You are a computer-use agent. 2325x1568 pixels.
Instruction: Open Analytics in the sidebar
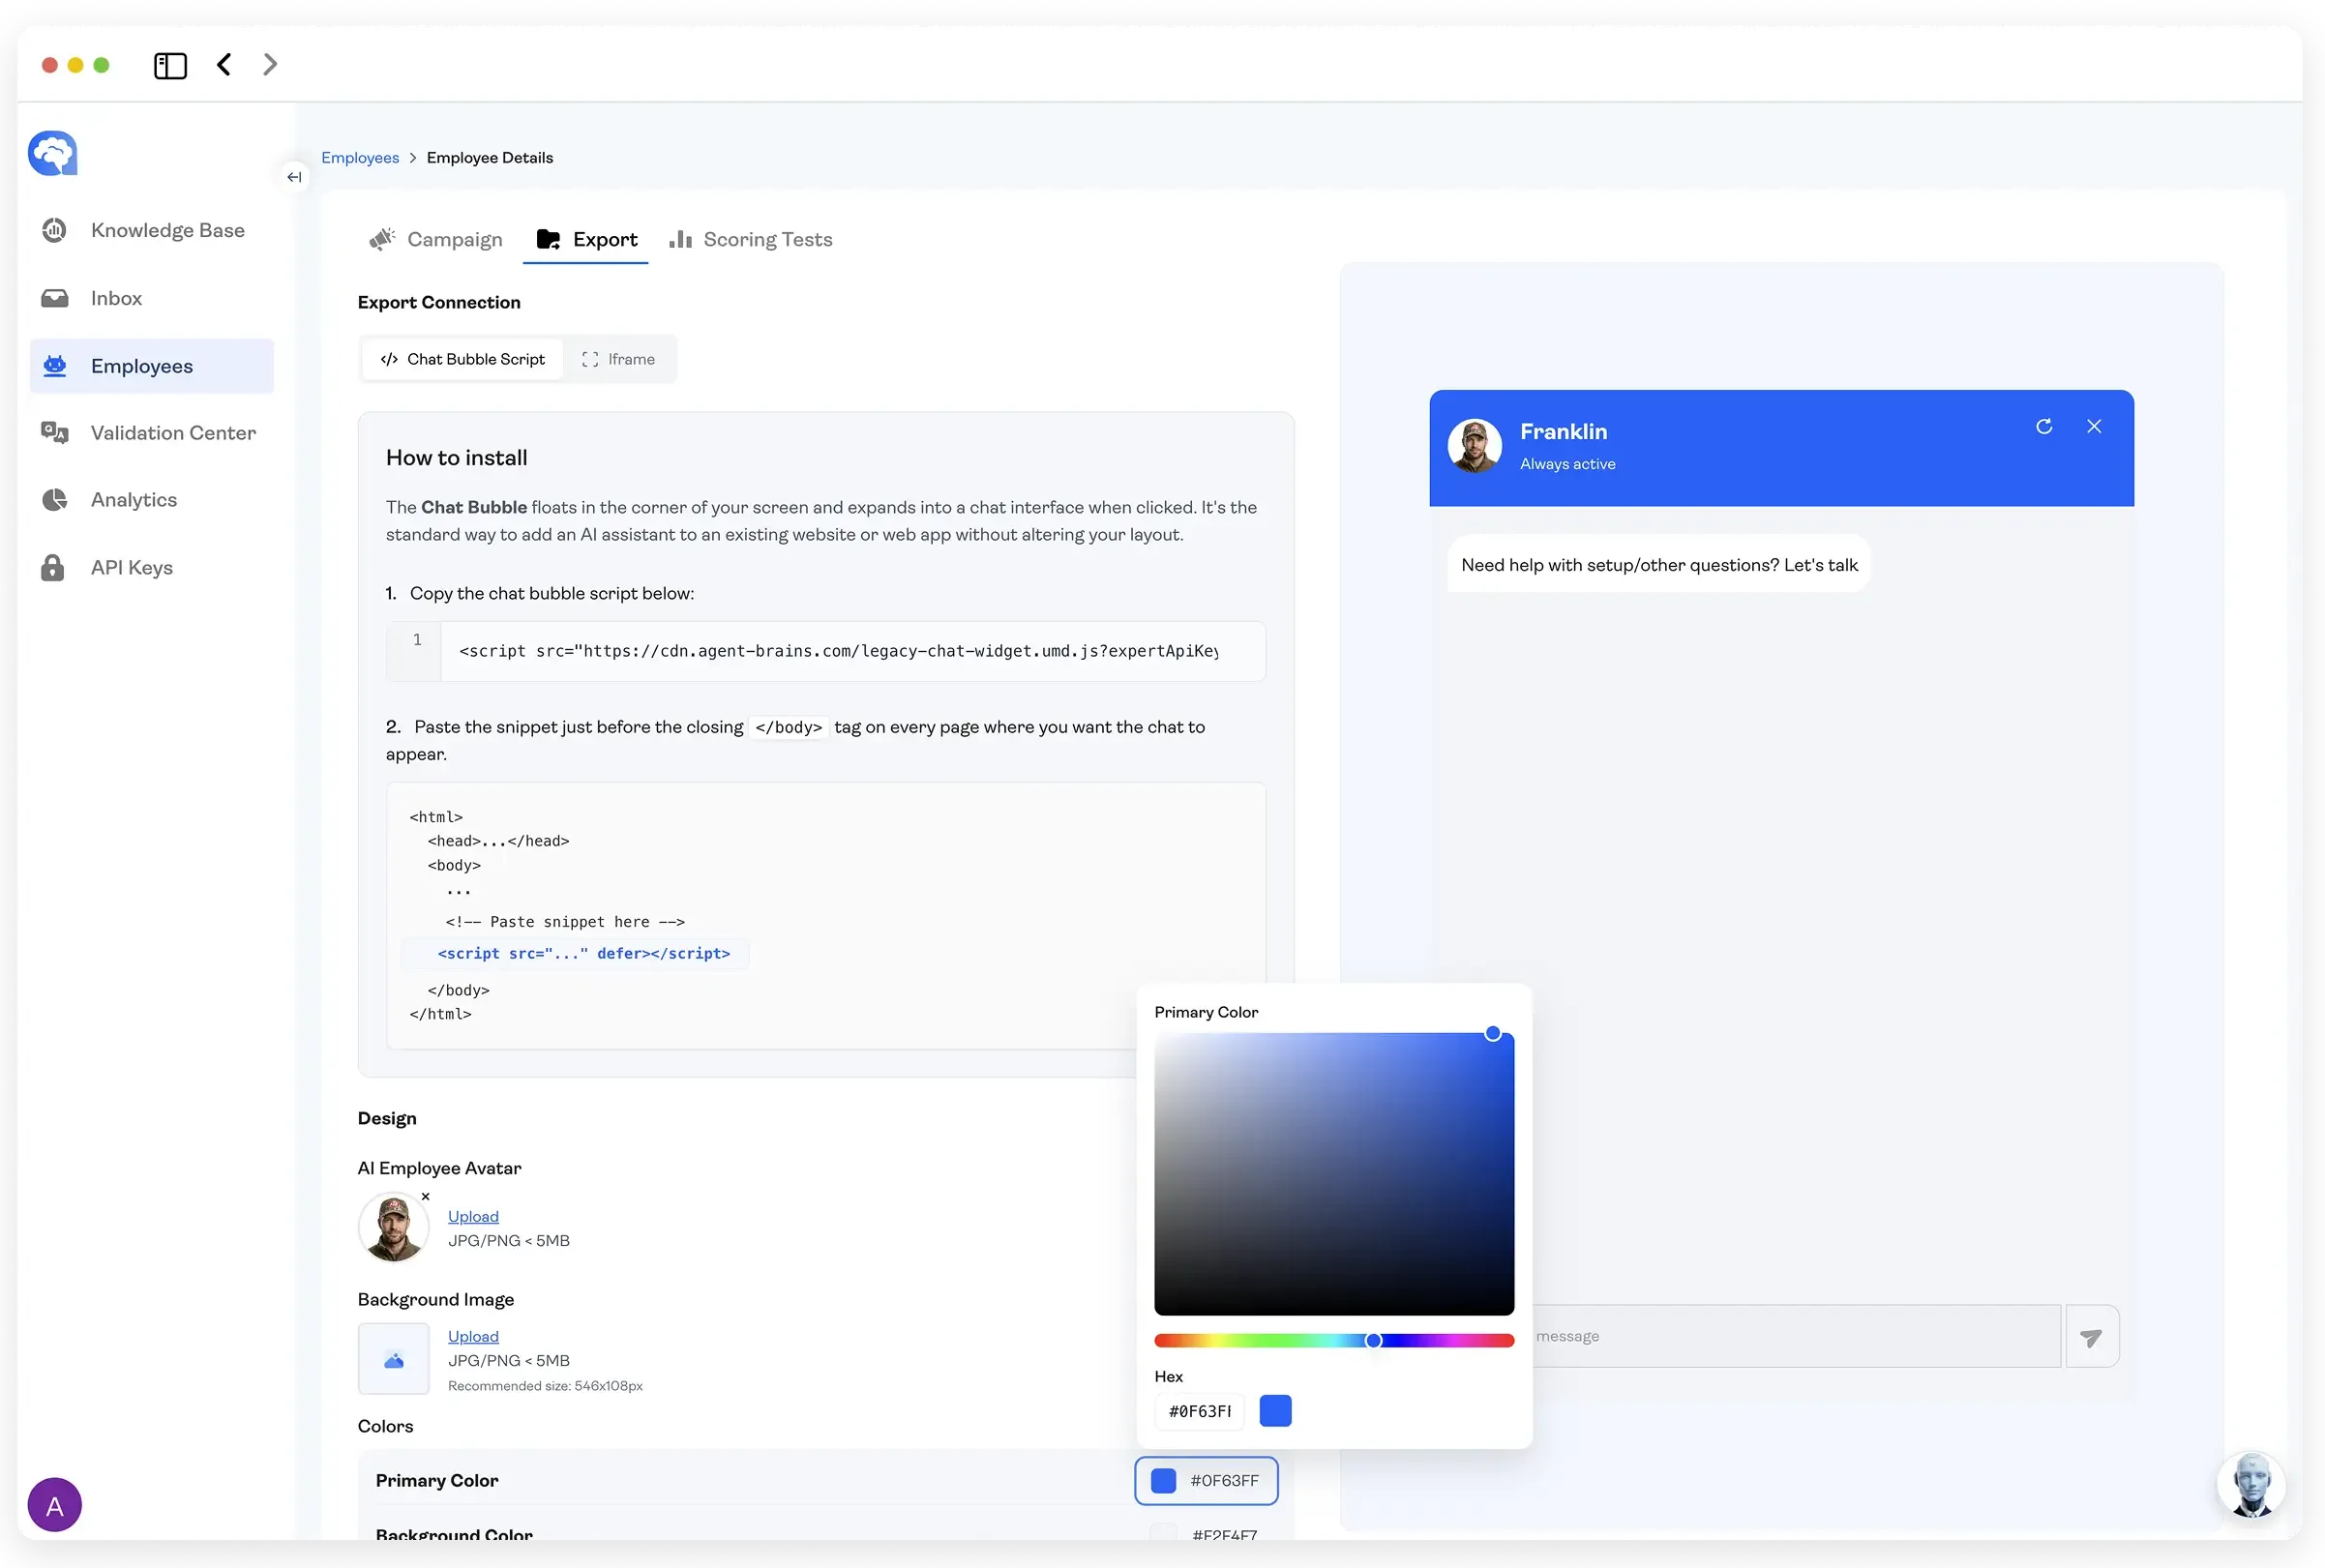click(152, 500)
